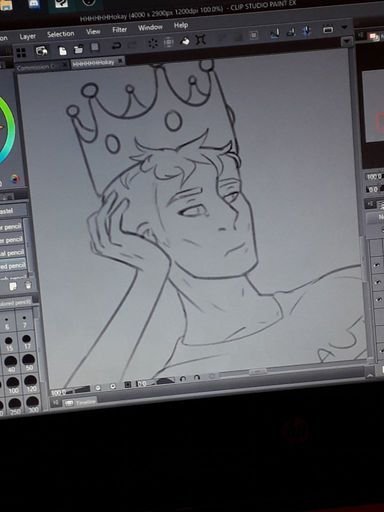Expand command bar overflow arrow at right
Viewport: 384px width, 512px height.
tap(345, 27)
